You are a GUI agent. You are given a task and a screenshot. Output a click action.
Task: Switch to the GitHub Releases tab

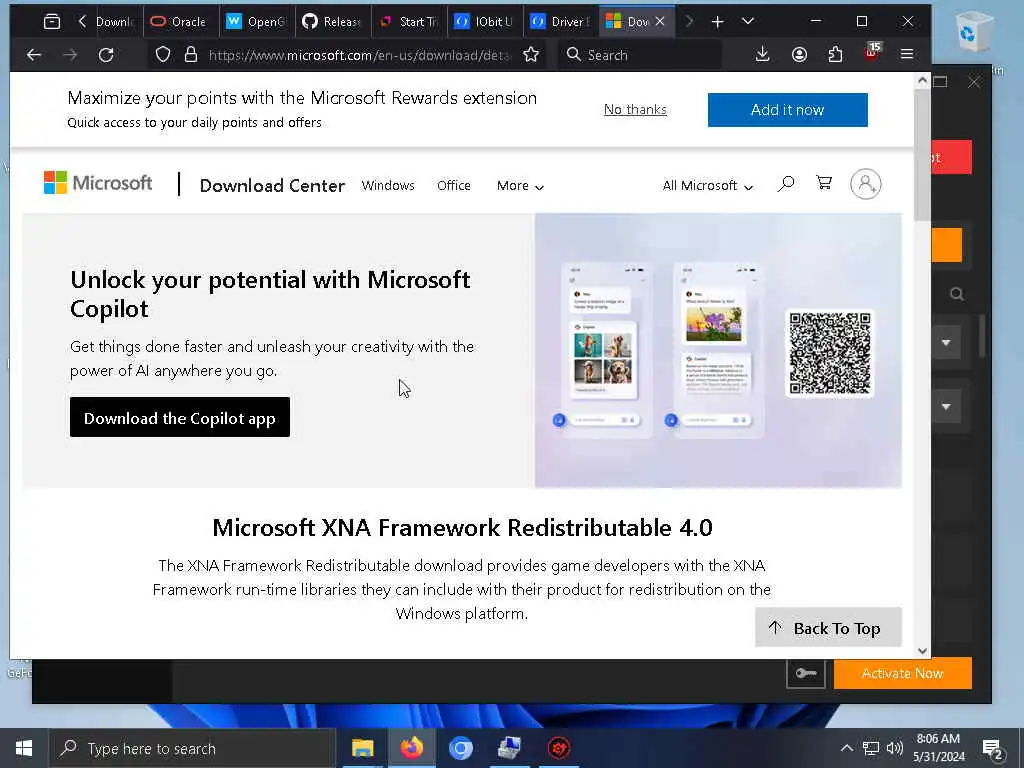332,22
